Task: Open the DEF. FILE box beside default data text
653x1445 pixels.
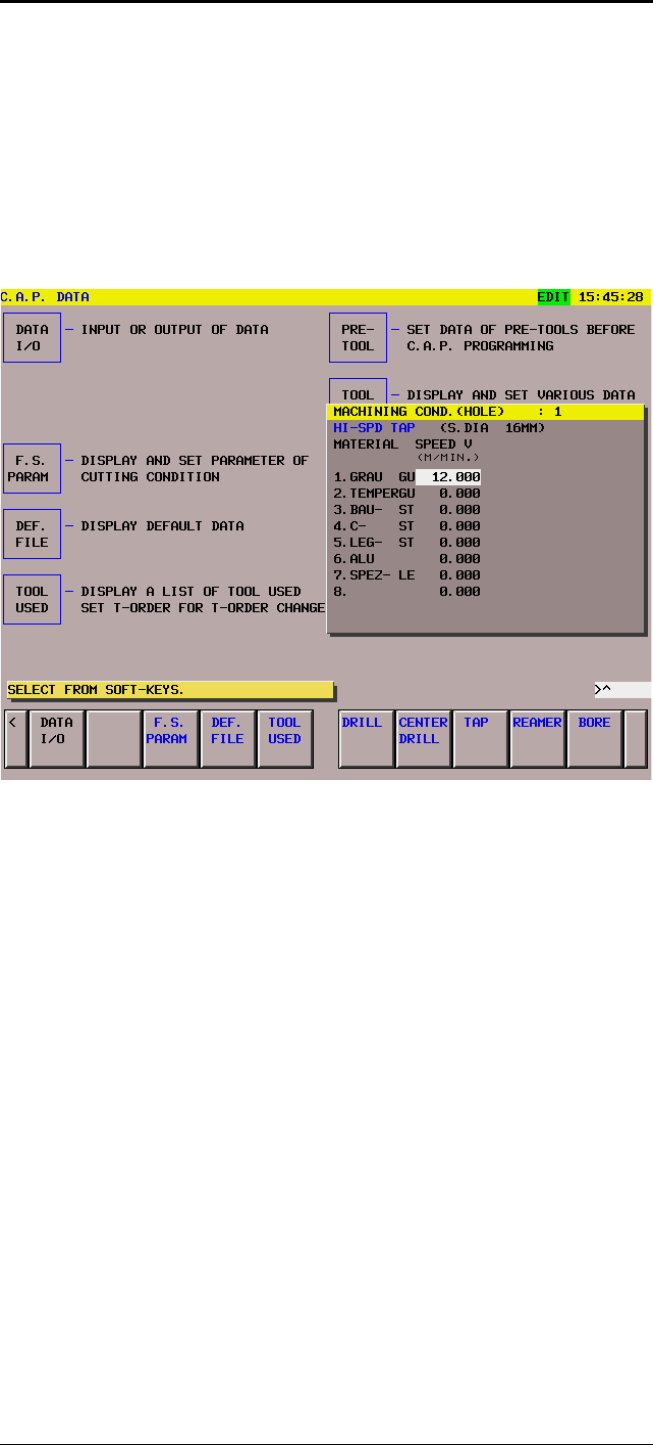Action: point(32,533)
